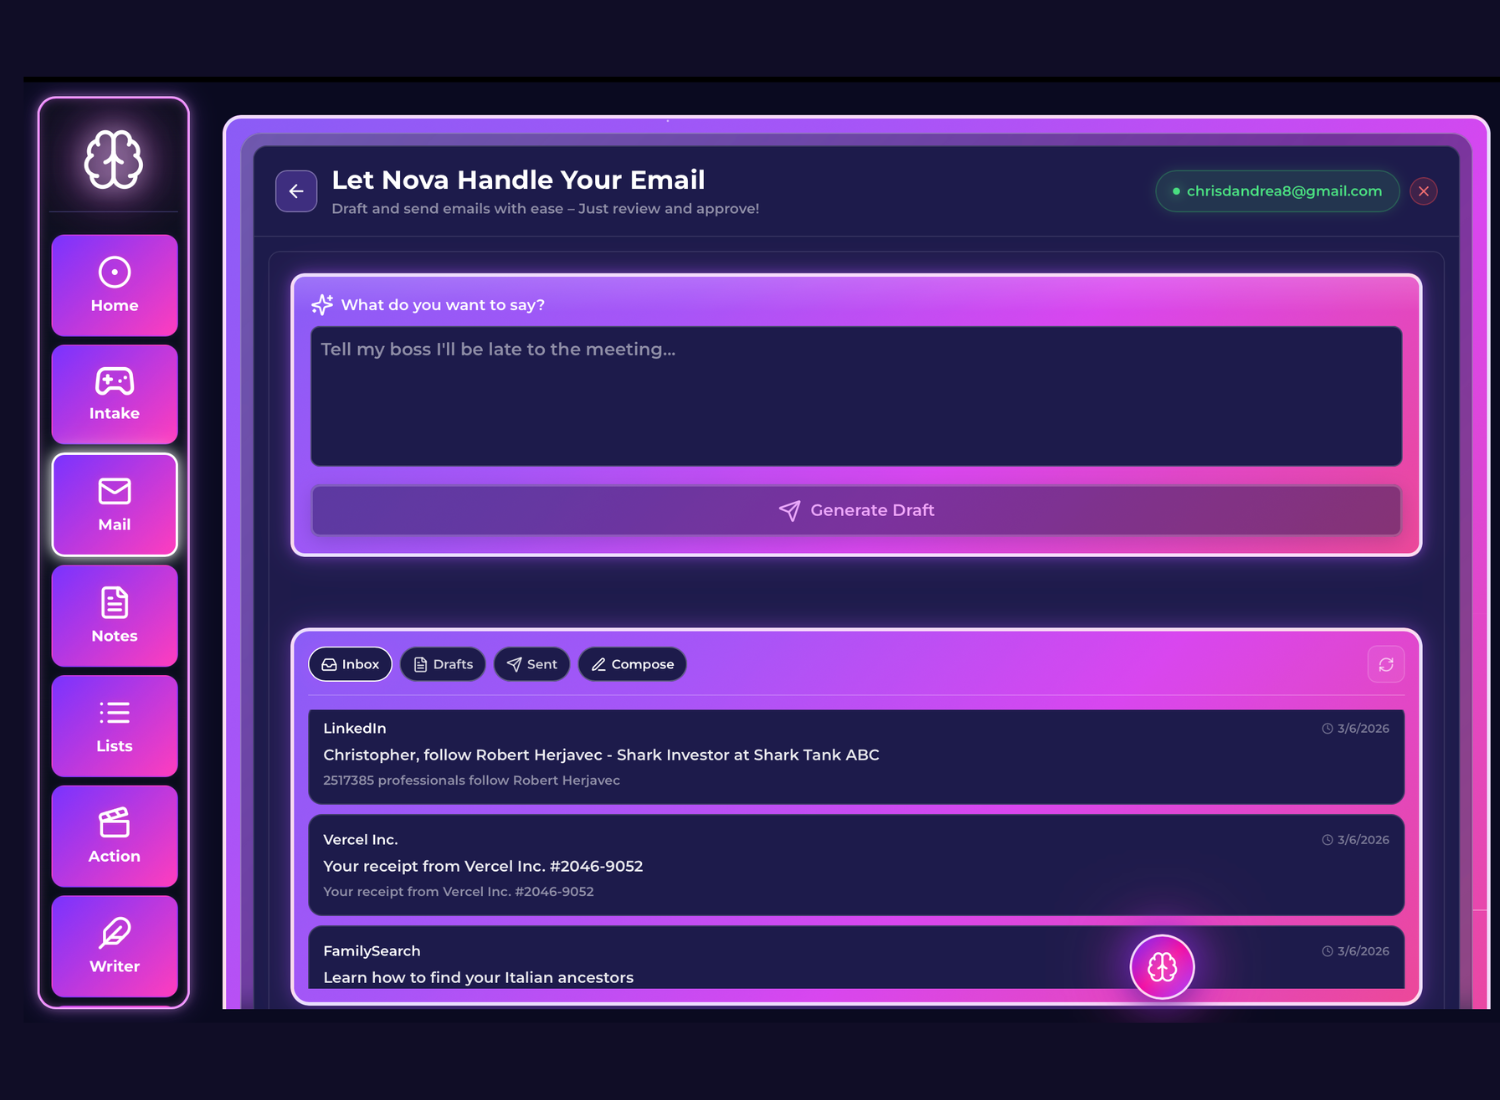This screenshot has height=1100, width=1500.
Task: Click the chrisdandrea8@gmail.com account pill
Action: point(1277,191)
